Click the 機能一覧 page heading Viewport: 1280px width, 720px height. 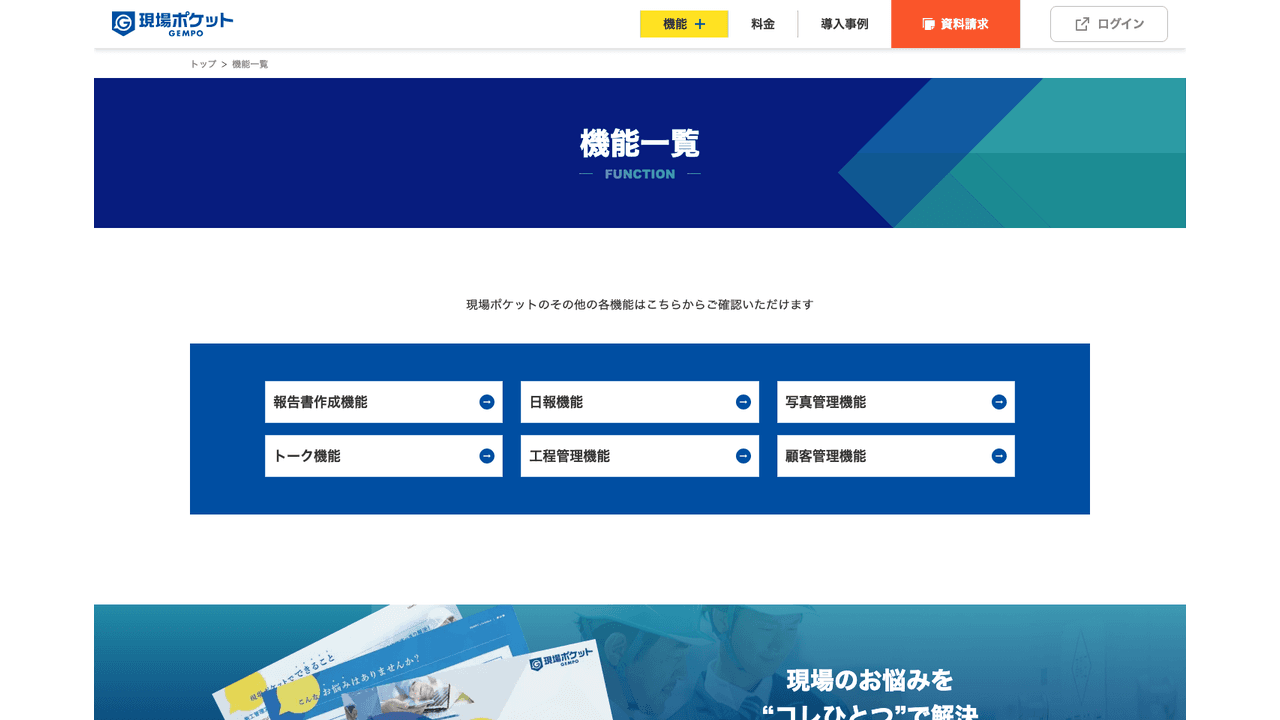tap(640, 143)
